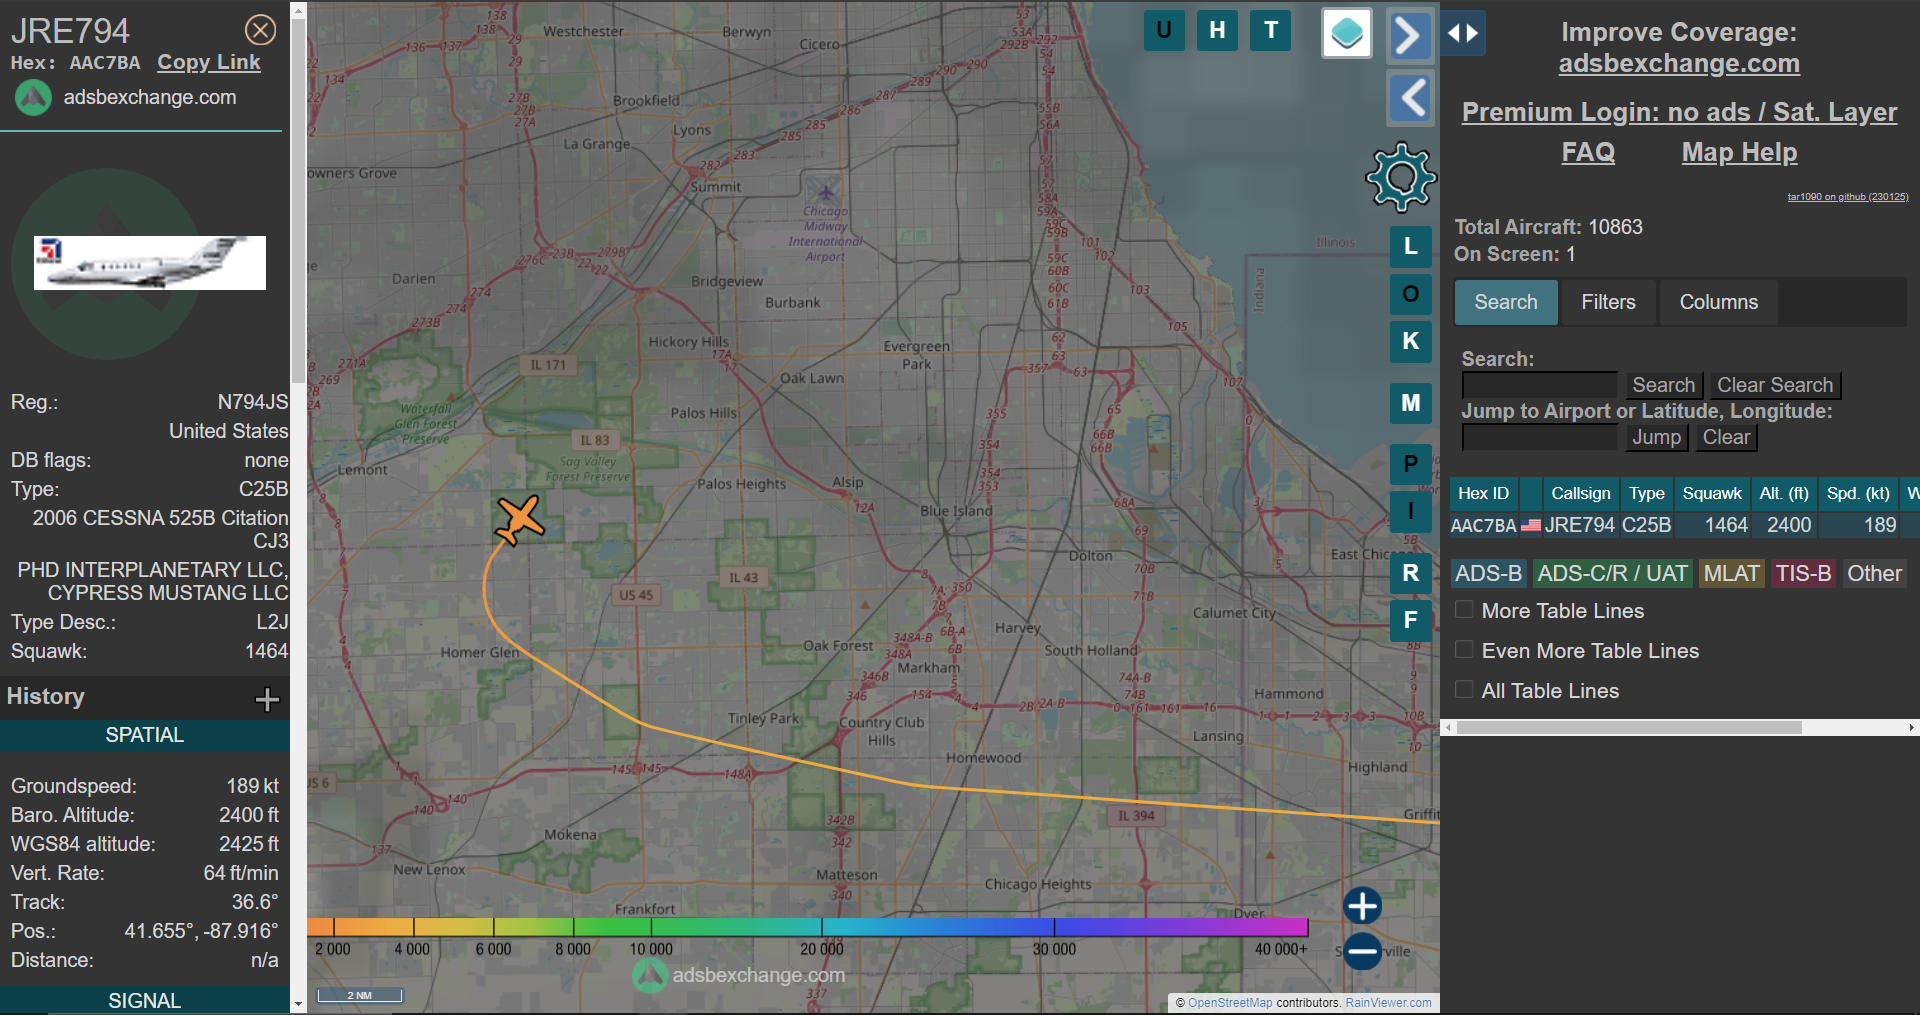The width and height of the screenshot is (1920, 1015).
Task: Click the left chevron sidebar button
Action: [1410, 98]
